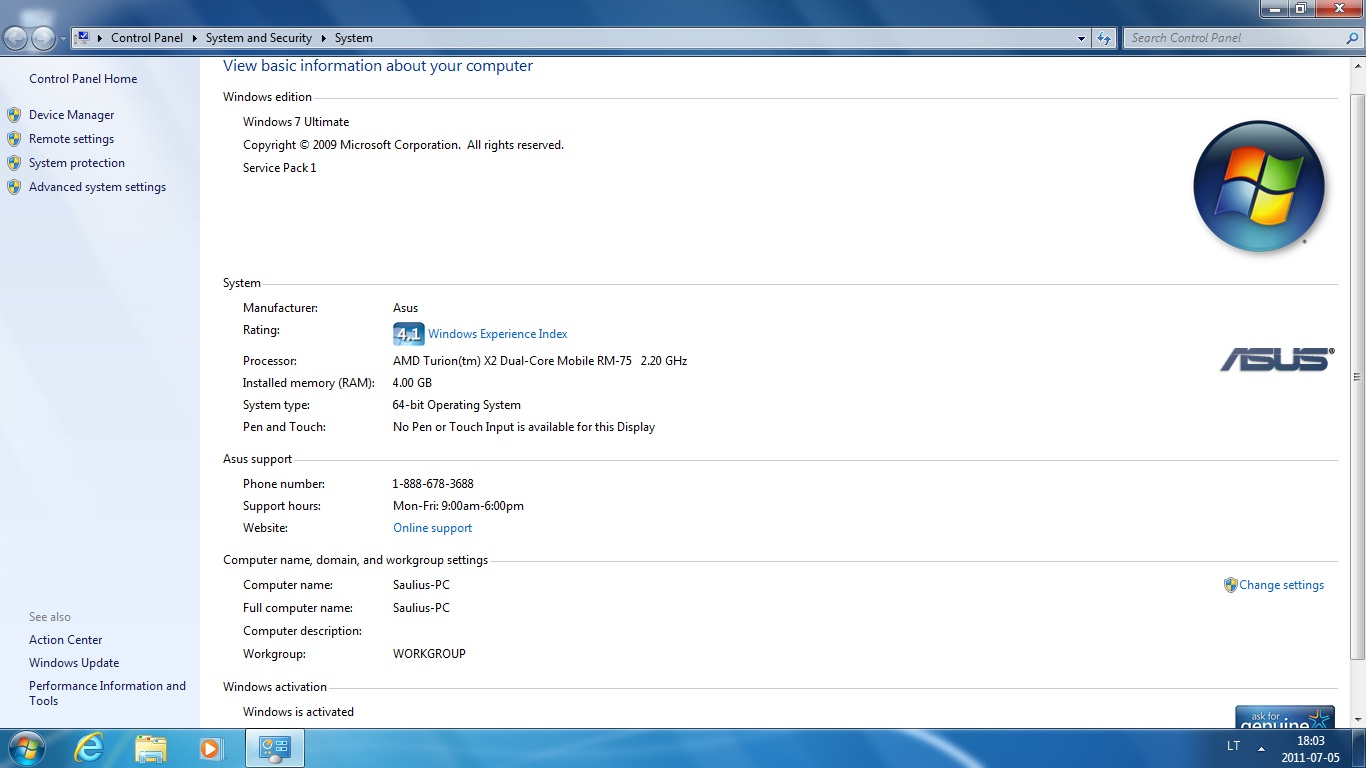
Task: Open Advanced system settings
Action: click(97, 187)
